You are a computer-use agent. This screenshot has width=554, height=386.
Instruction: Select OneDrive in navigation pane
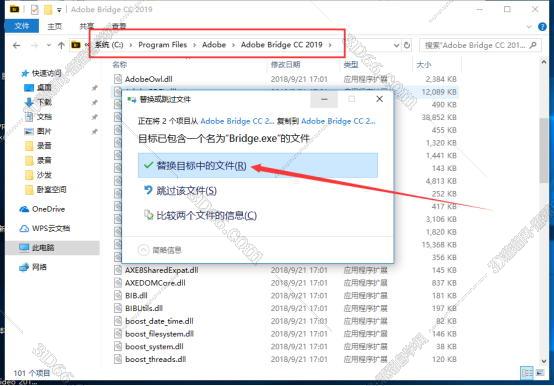48,209
